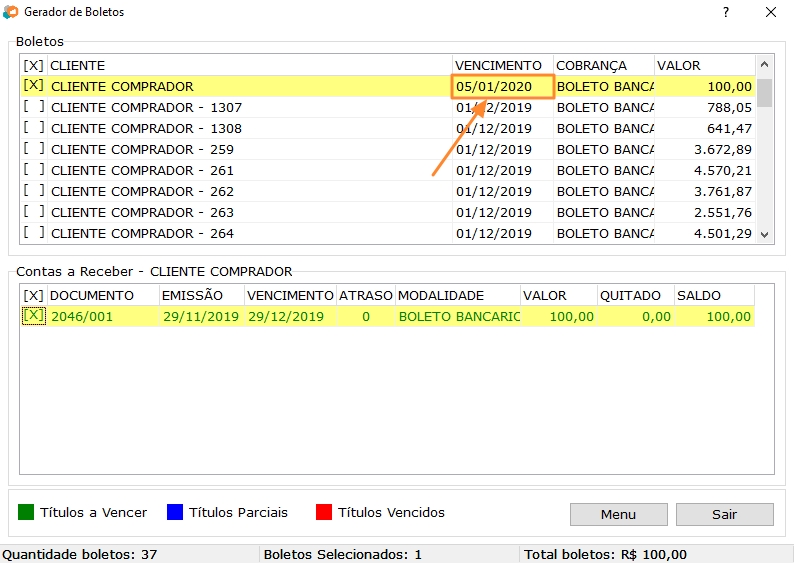Uncheck the document 2046/001 checkbox
This screenshot has width=794, height=563.
(34, 316)
